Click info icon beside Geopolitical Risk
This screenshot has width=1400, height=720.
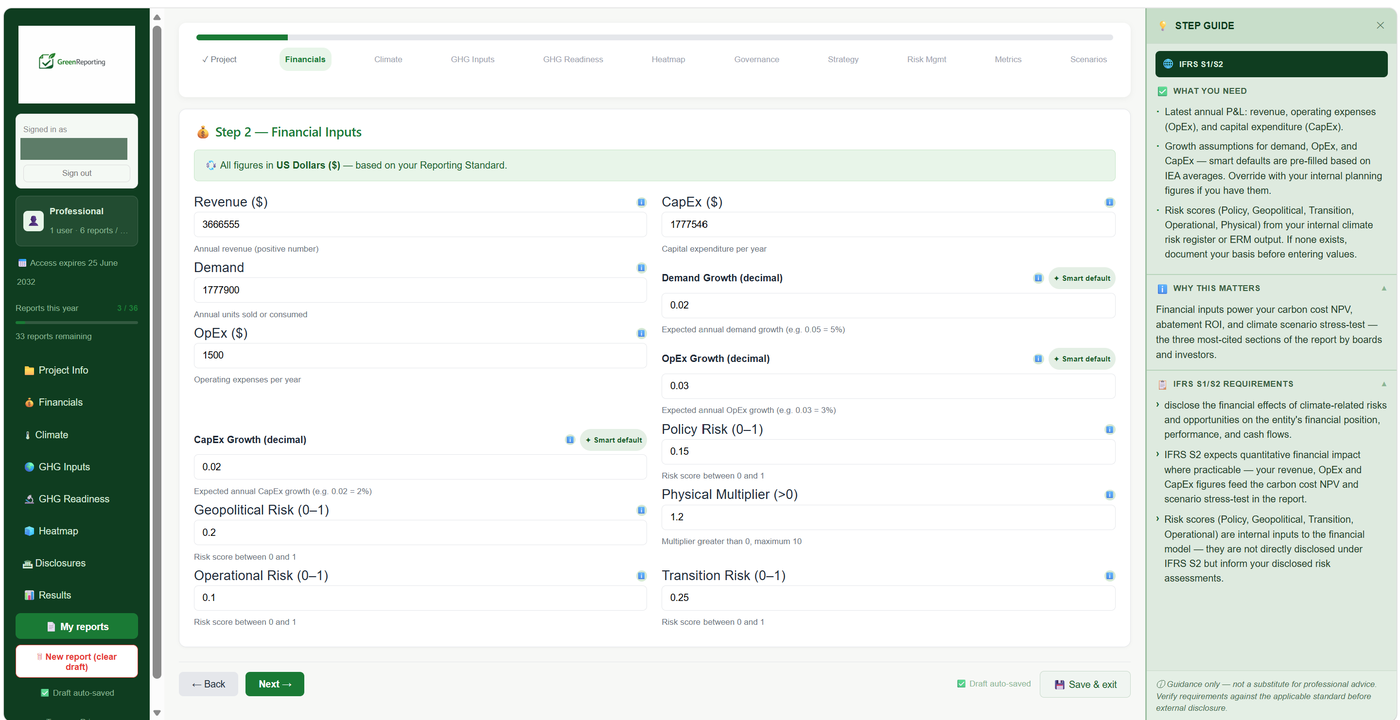tap(641, 510)
